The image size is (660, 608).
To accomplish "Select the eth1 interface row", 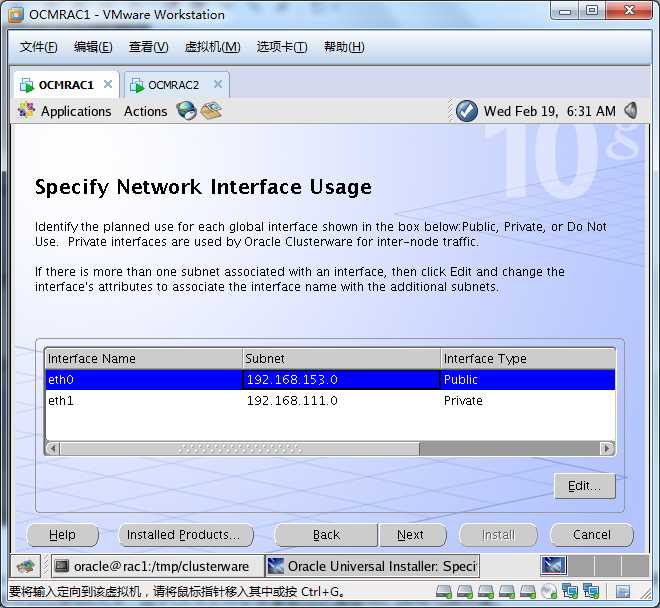I will click(330, 400).
